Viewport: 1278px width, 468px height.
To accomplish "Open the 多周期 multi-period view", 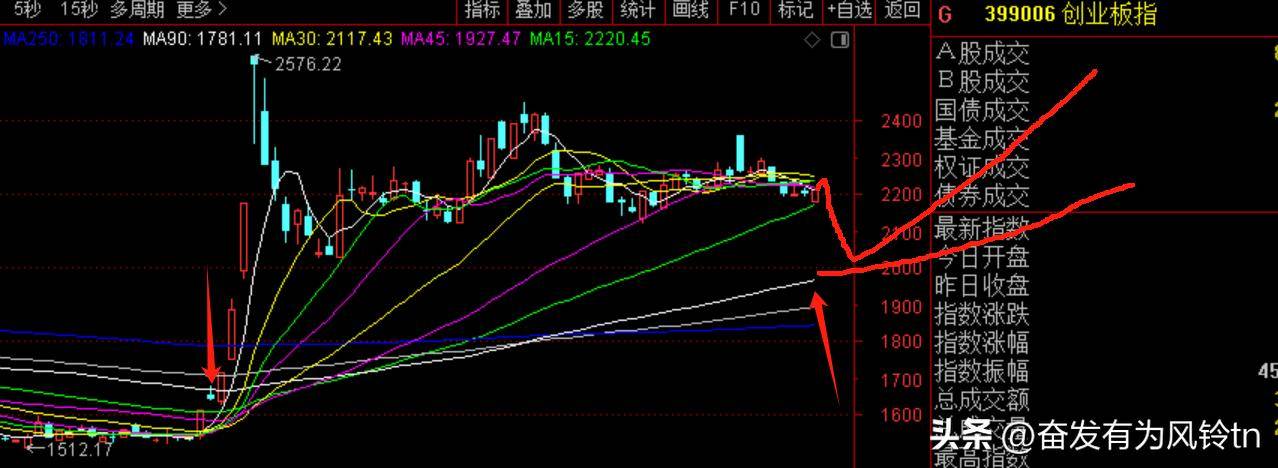I will pos(137,10).
